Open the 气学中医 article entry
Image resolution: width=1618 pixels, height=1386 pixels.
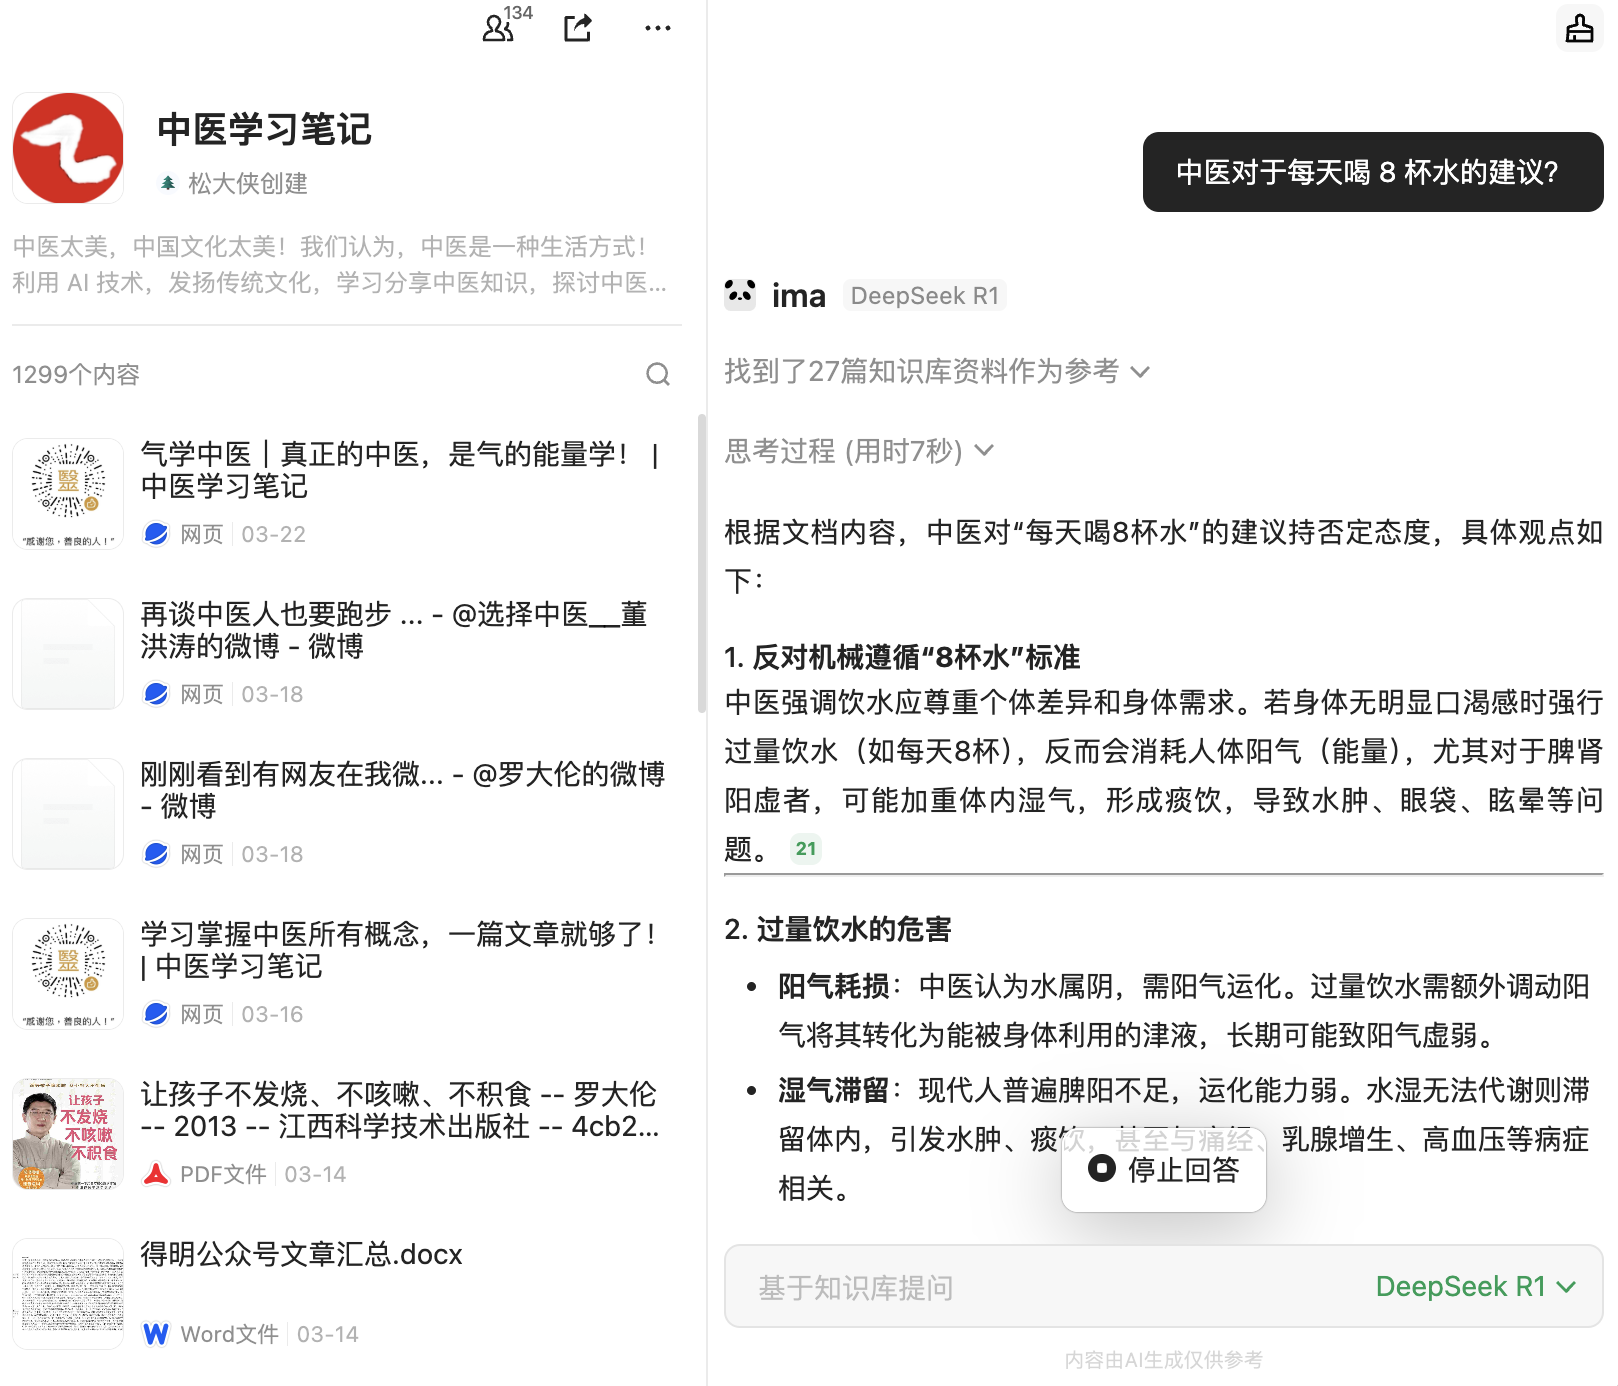[400, 470]
